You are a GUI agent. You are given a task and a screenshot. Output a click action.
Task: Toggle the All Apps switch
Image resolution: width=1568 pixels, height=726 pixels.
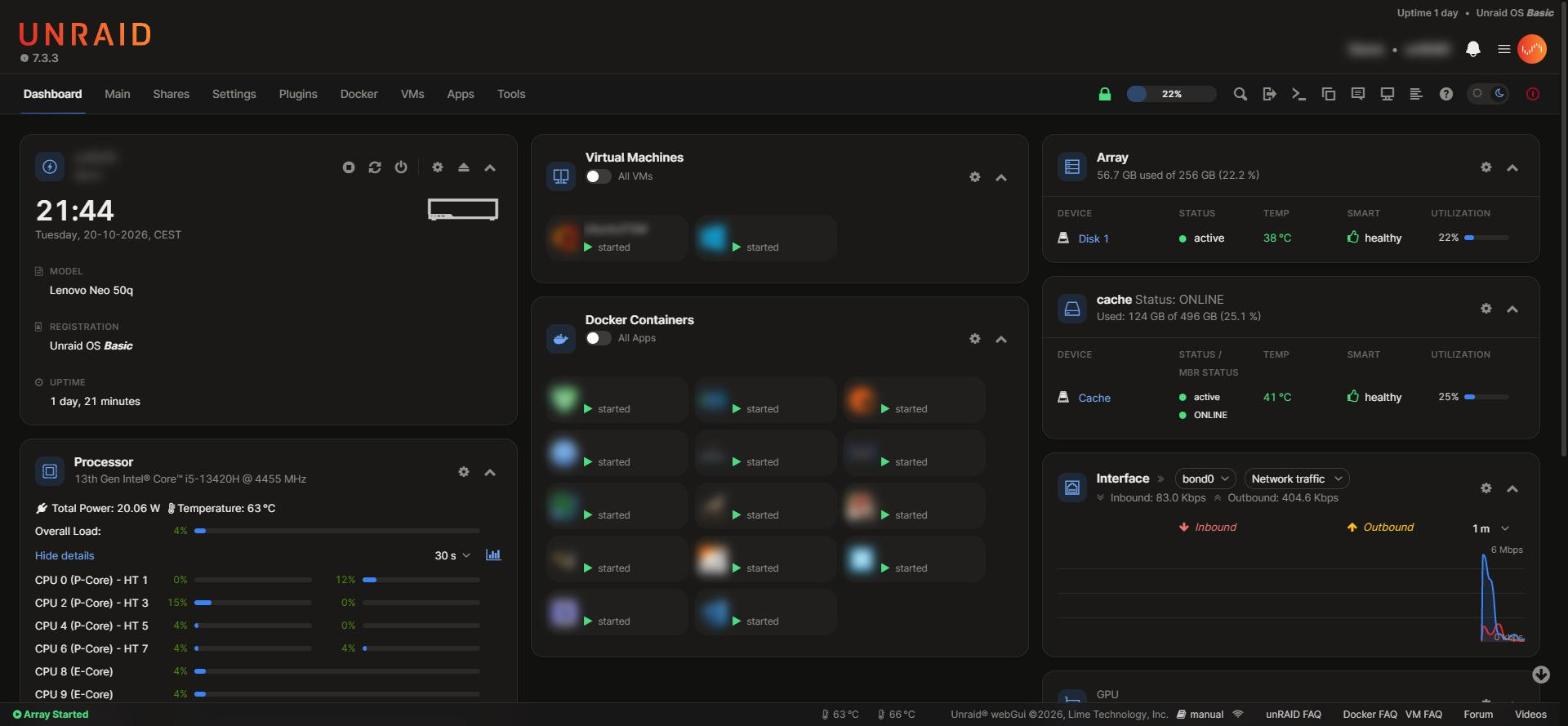[x=598, y=338]
